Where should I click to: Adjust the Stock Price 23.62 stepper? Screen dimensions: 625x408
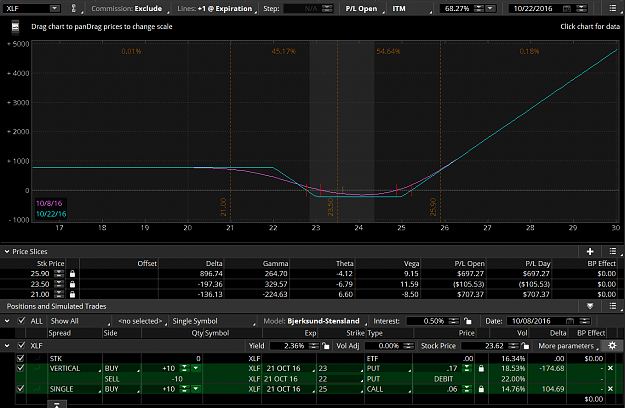[514, 346]
